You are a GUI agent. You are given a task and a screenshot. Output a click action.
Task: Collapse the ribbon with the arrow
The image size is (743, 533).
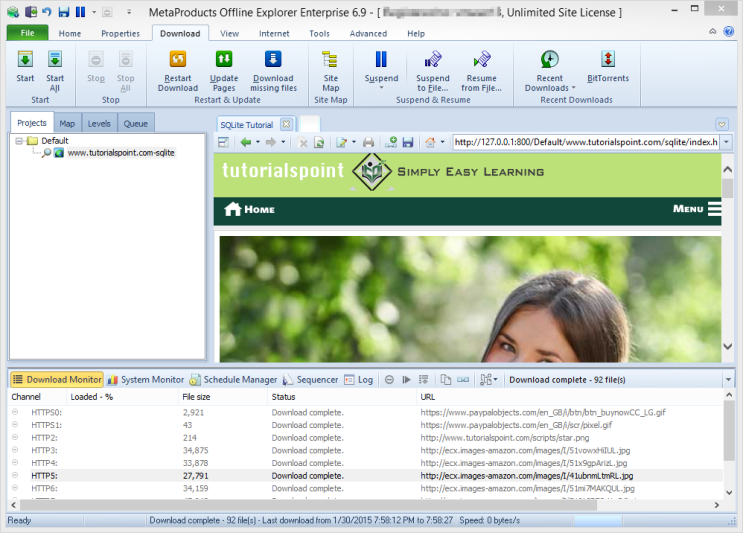point(712,31)
